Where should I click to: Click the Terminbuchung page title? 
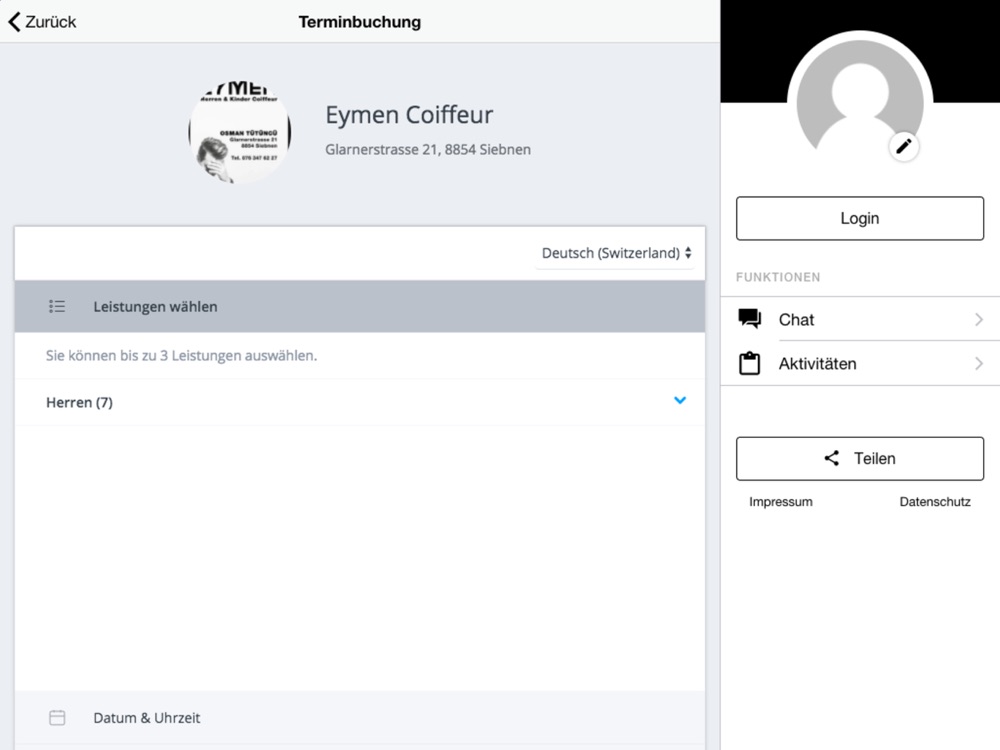pyautogui.click(x=360, y=22)
